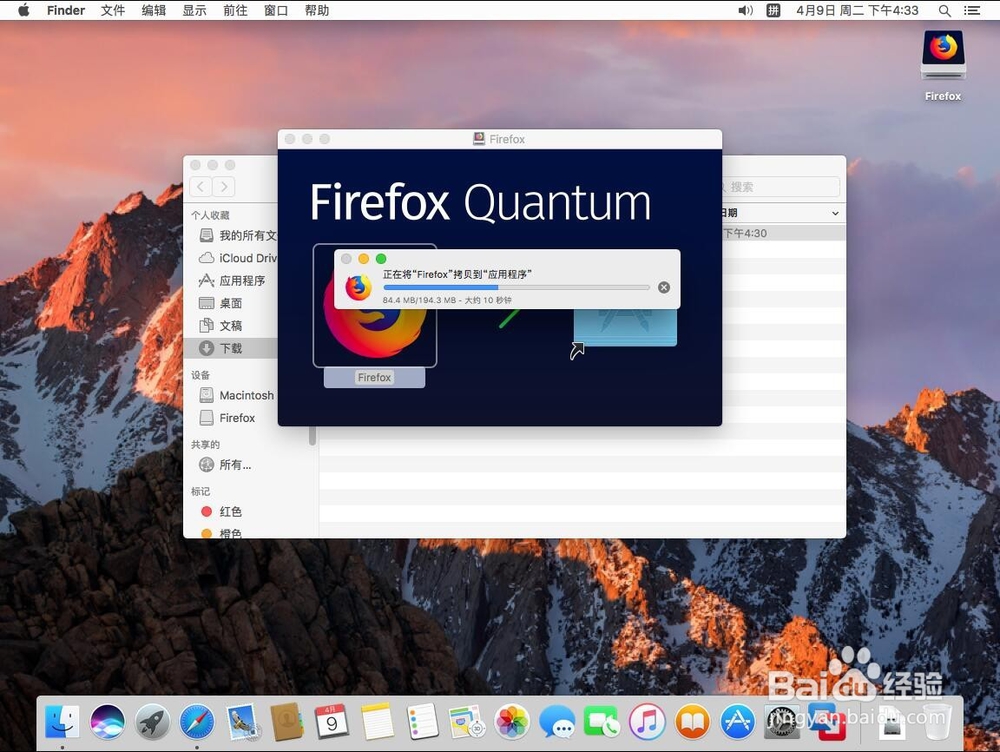Click the Applications folder alias in the disk image window
This screenshot has width=1000, height=752.
pyautogui.click(x=625, y=327)
